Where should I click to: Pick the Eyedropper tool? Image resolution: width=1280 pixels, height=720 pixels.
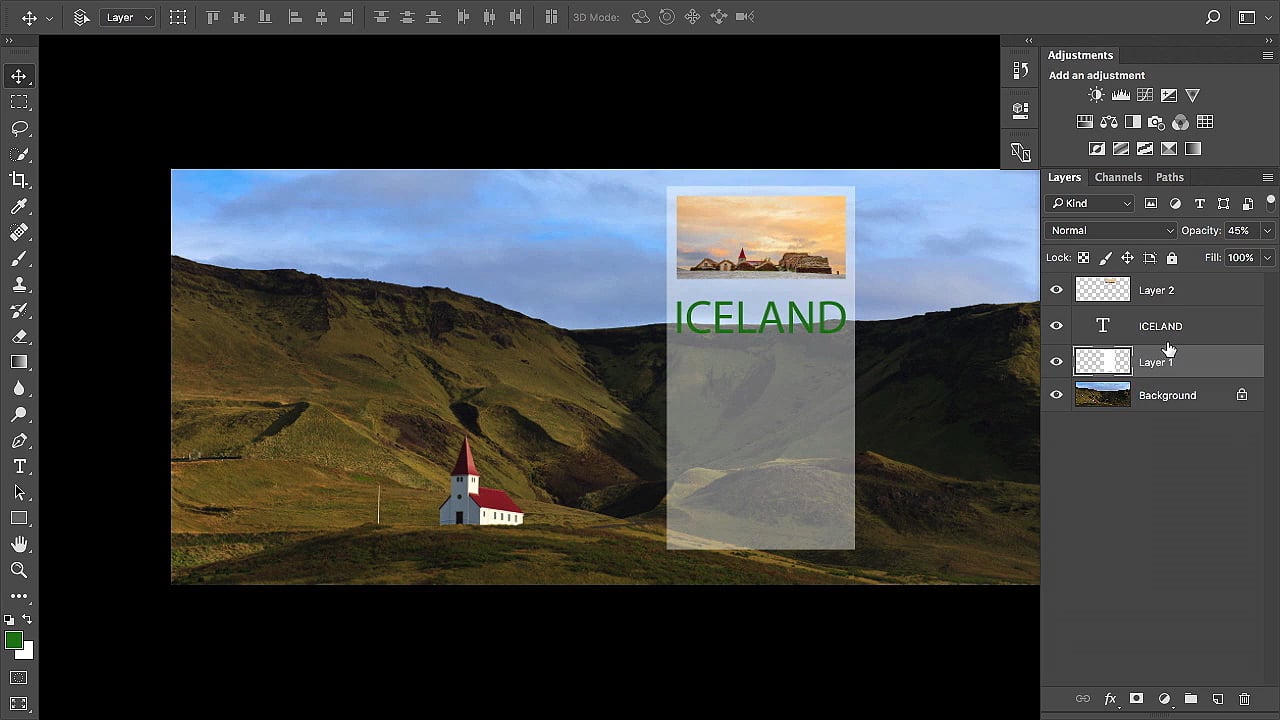tap(19, 206)
